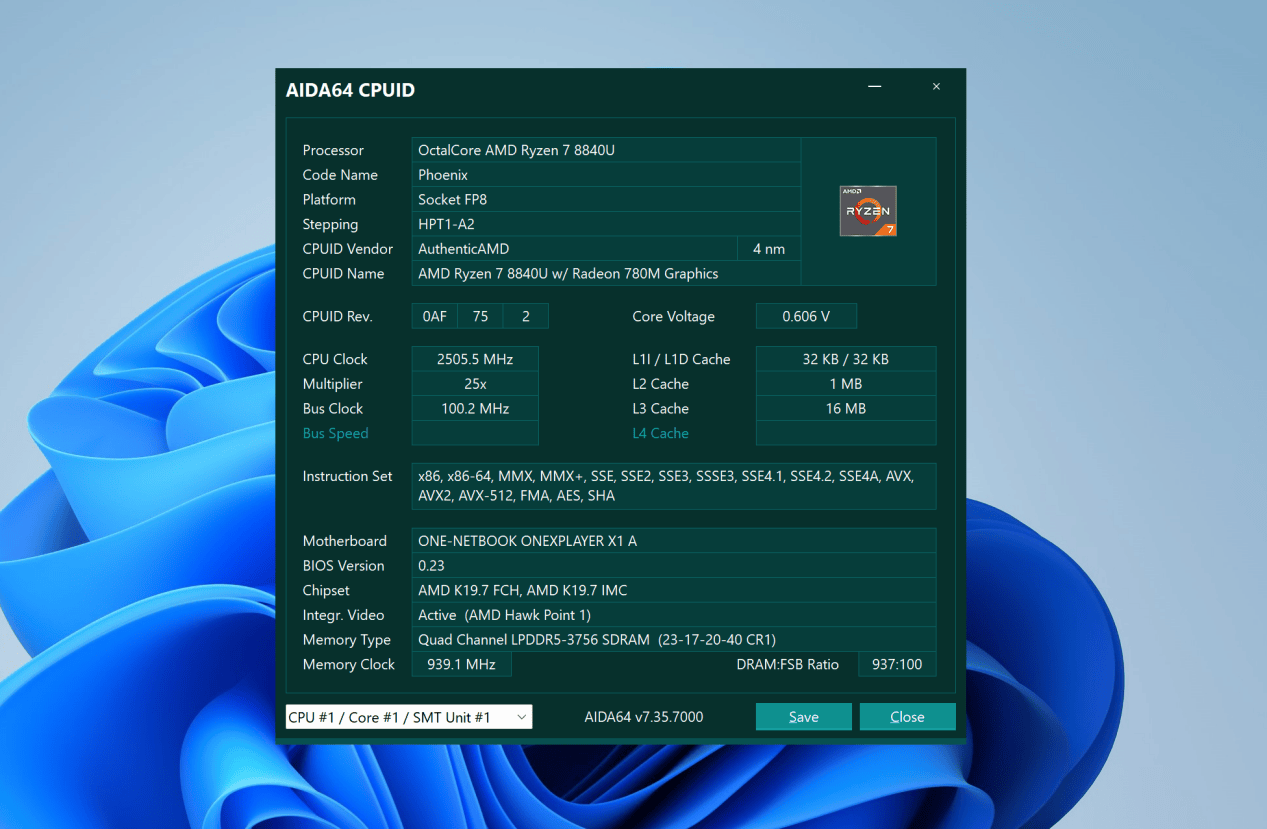This screenshot has height=829, width=1267.
Task: Click the "0.23" BIOS version value
Action: coord(674,565)
